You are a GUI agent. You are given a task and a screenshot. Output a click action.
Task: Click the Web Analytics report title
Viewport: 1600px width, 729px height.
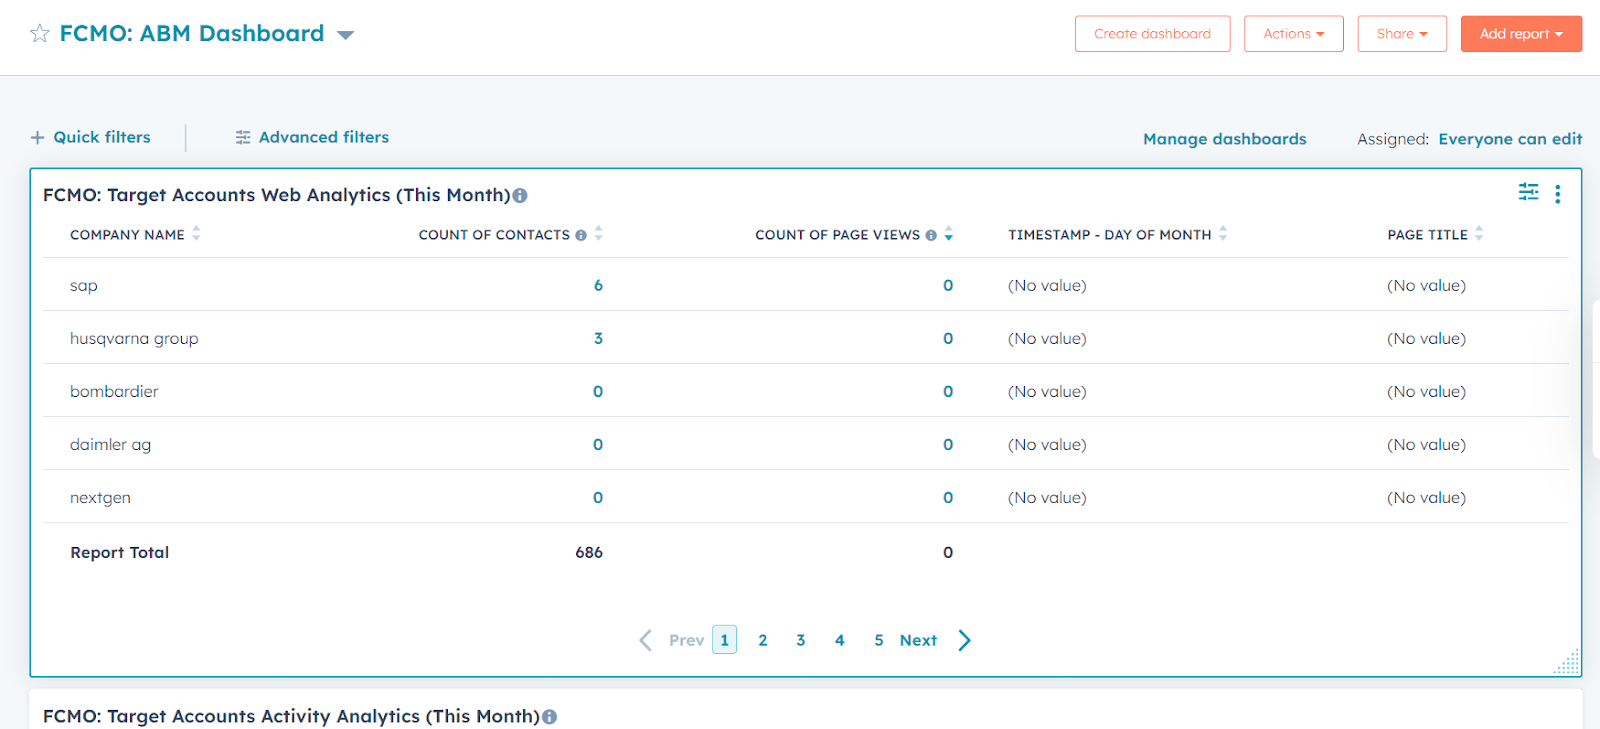click(x=277, y=195)
